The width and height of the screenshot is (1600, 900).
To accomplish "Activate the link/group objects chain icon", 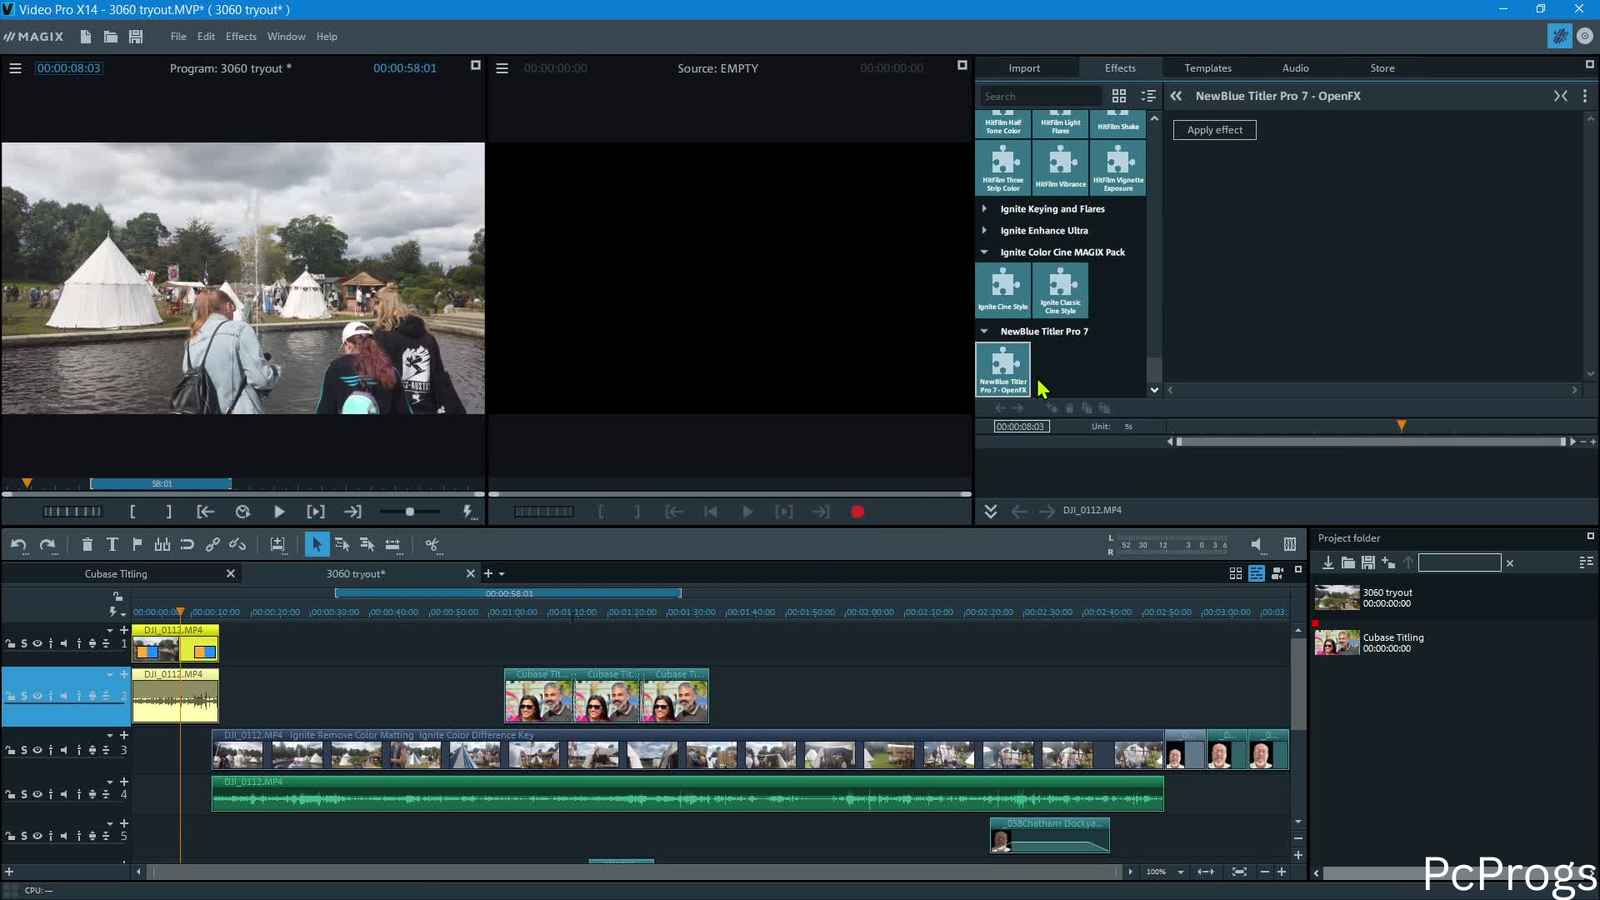I will click(x=212, y=545).
